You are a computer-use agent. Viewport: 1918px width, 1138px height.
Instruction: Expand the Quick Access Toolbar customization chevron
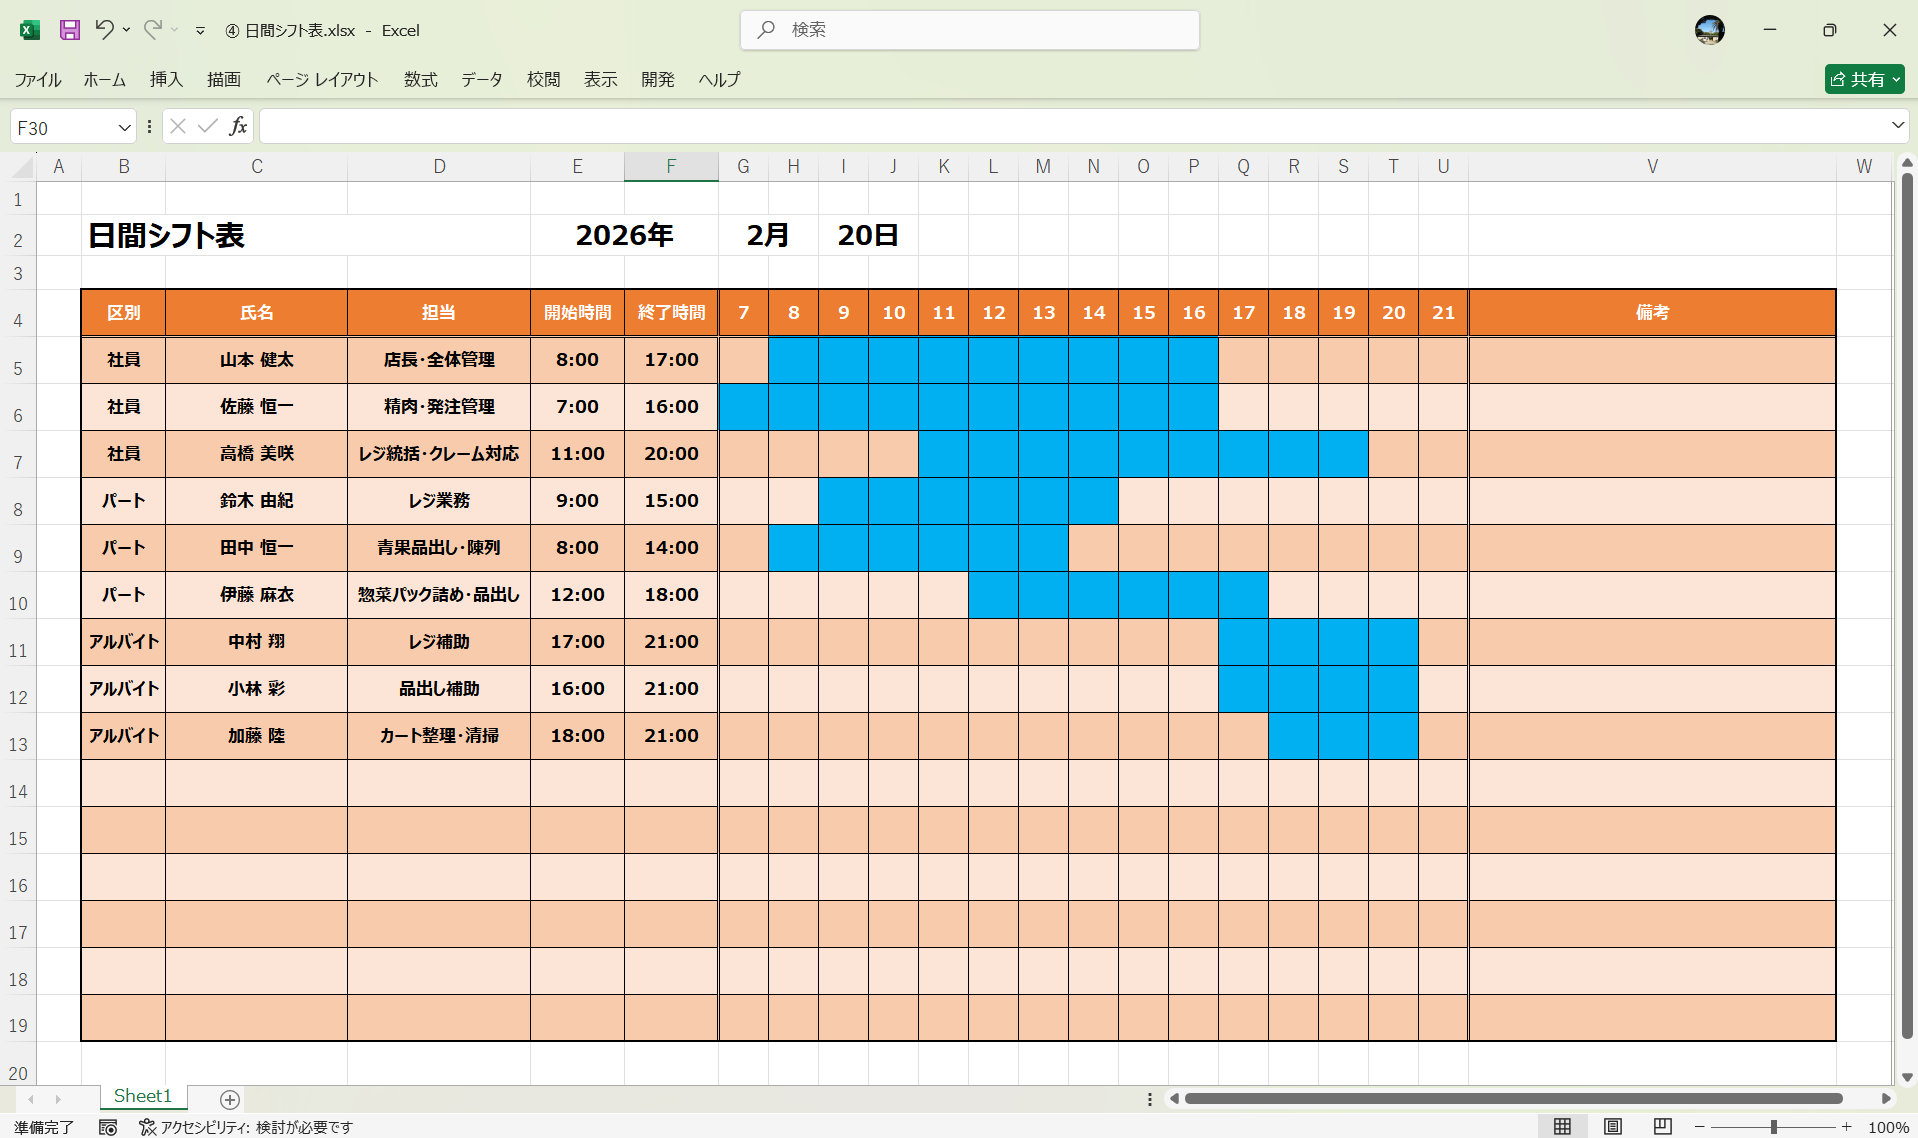tap(200, 31)
